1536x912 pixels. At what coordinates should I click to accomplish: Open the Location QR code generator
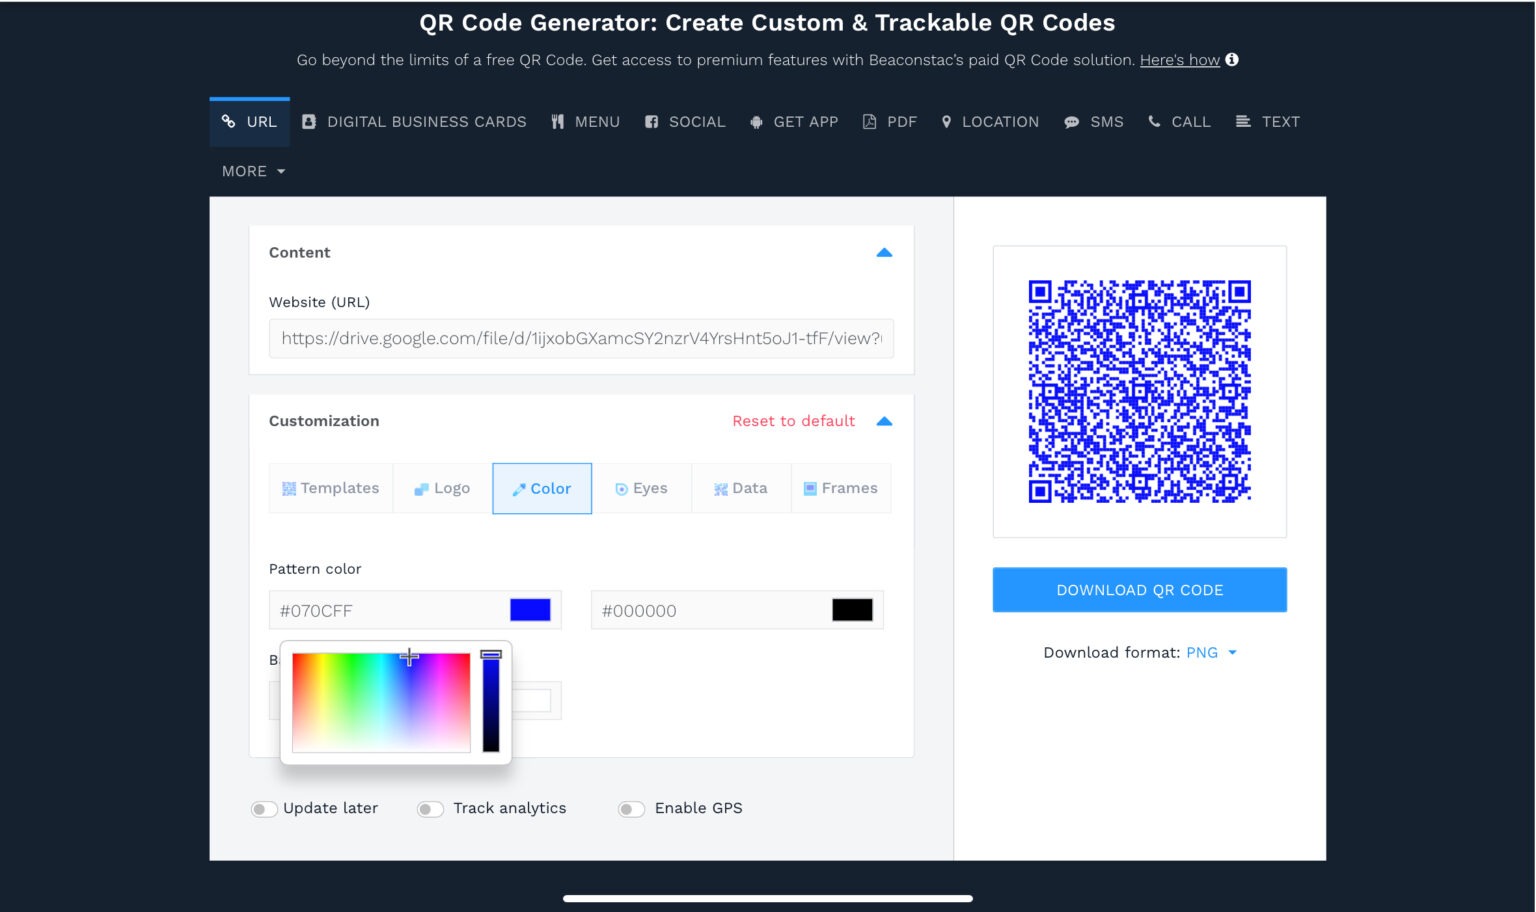989,121
